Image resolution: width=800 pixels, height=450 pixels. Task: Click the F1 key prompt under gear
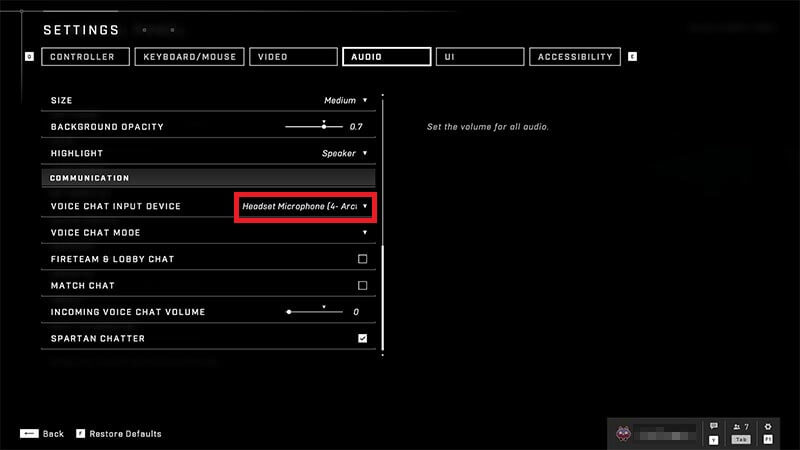[x=768, y=439]
